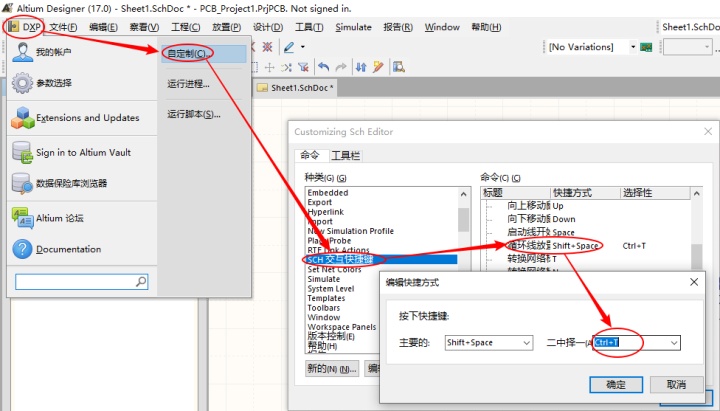Select 自定制(C) in the DXP menu

[202, 54]
